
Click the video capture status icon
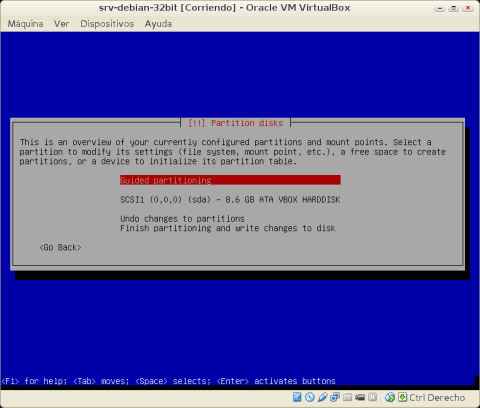click(x=360, y=397)
